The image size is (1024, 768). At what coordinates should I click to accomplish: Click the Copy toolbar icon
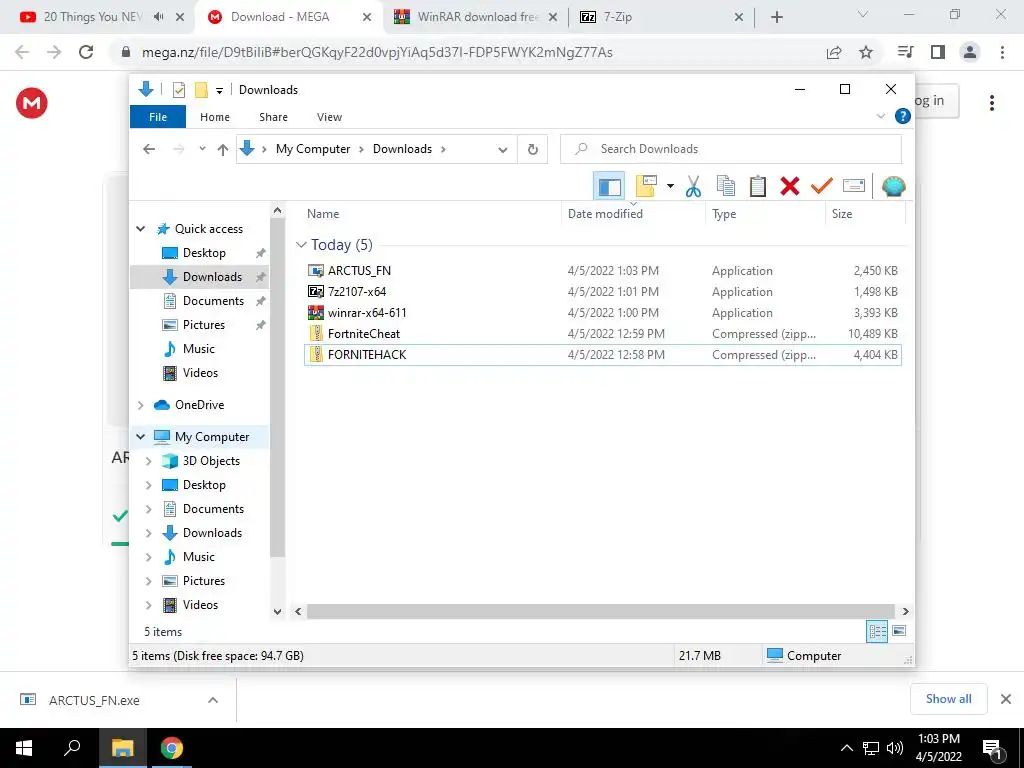pyautogui.click(x=726, y=186)
